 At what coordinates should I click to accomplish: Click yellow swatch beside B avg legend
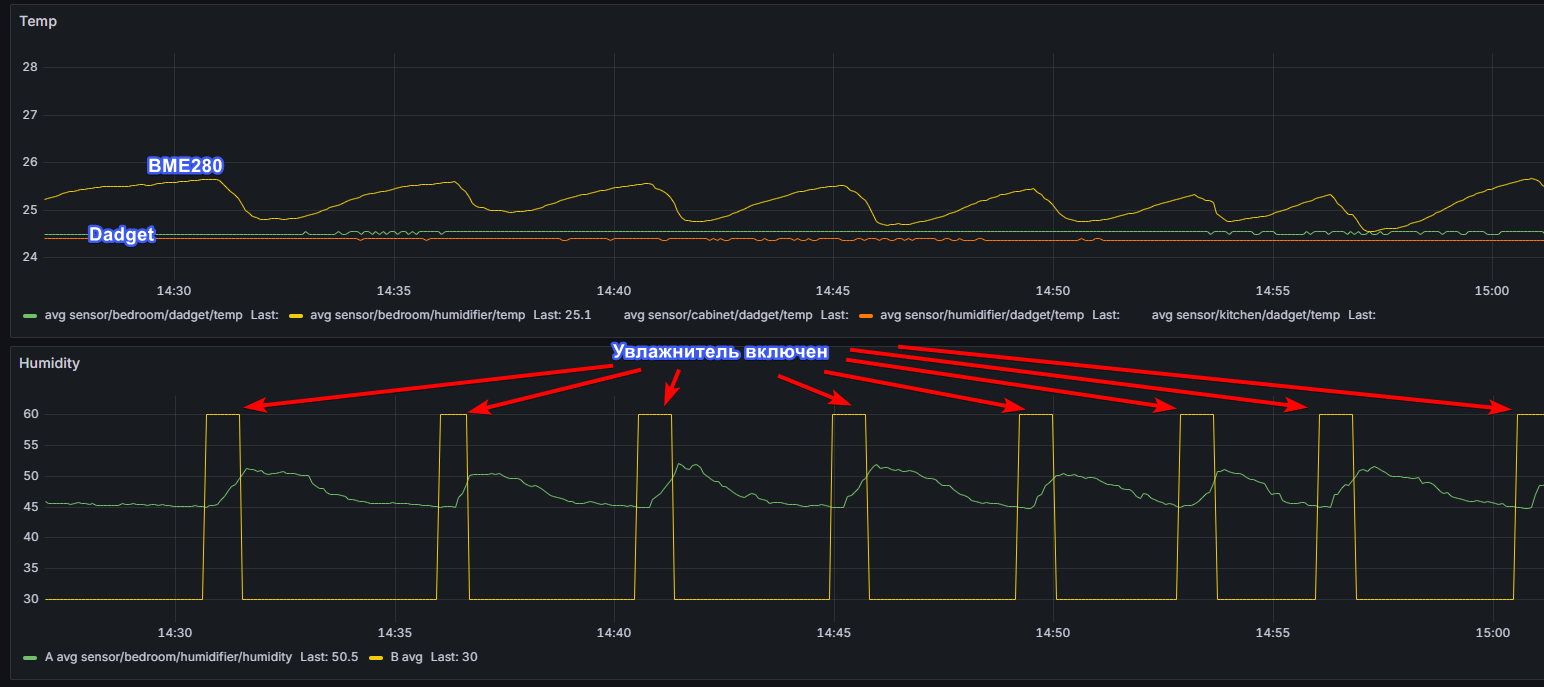tap(377, 657)
